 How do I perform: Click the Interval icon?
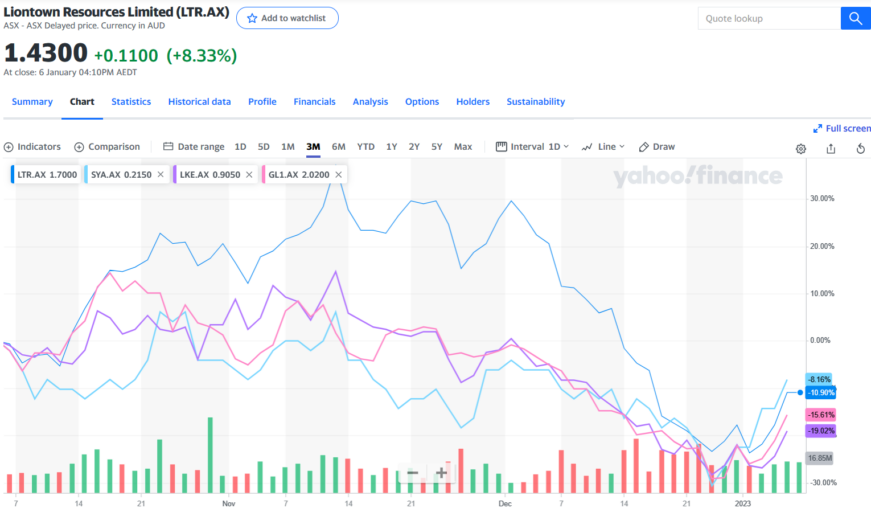[501, 147]
